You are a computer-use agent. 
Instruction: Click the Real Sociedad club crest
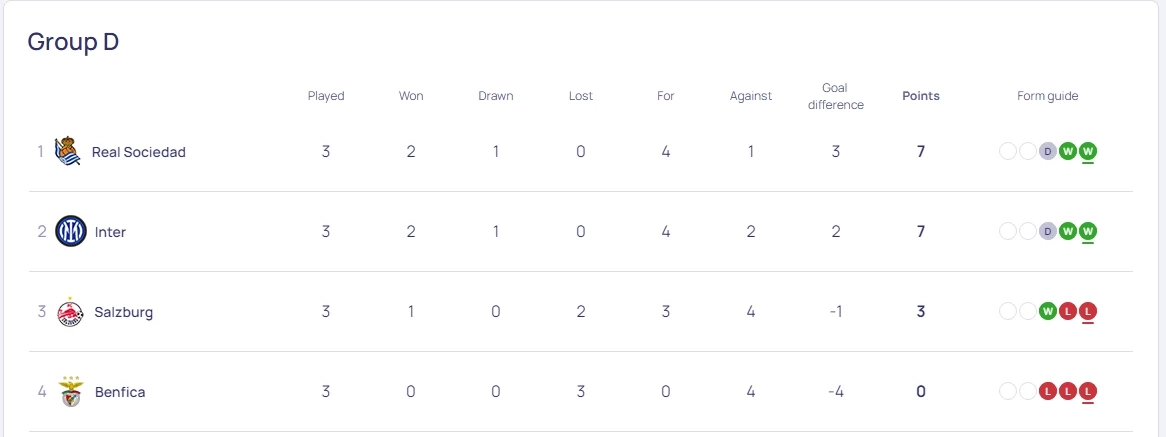(68, 151)
